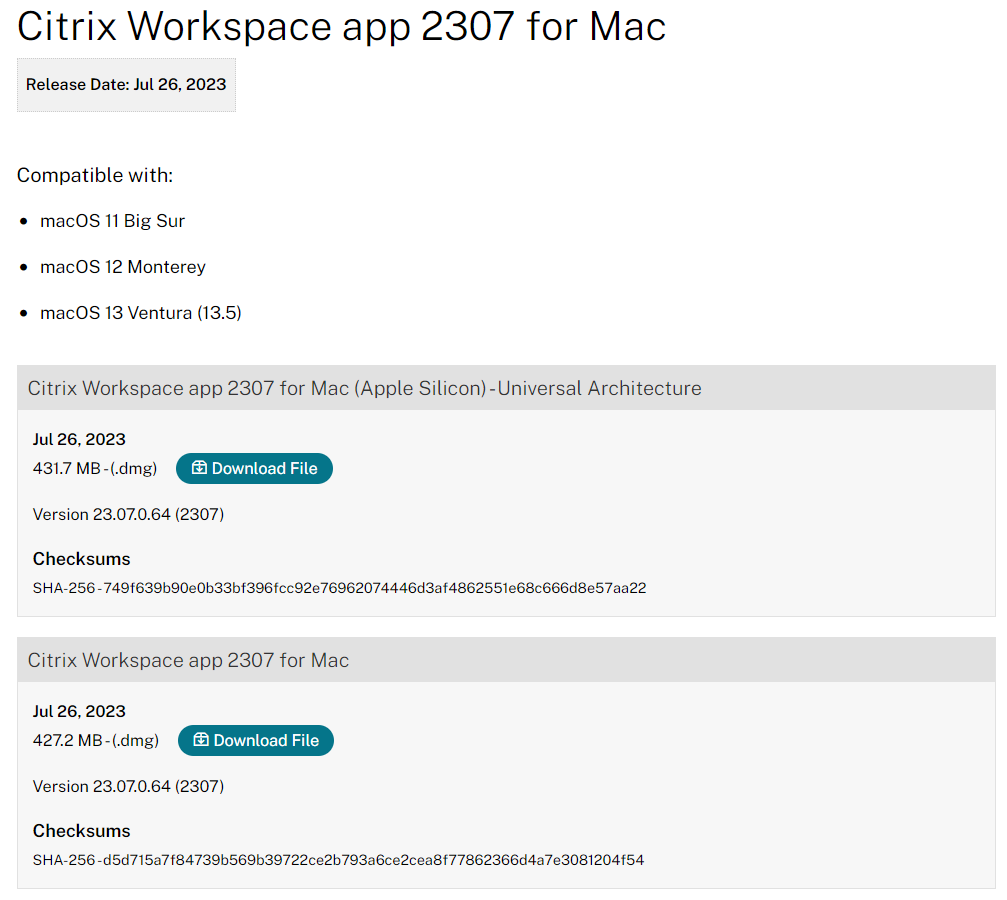This screenshot has height=900, width=1007.
Task: Select the Release Date: Jul 26, 2023 box
Action: (127, 85)
